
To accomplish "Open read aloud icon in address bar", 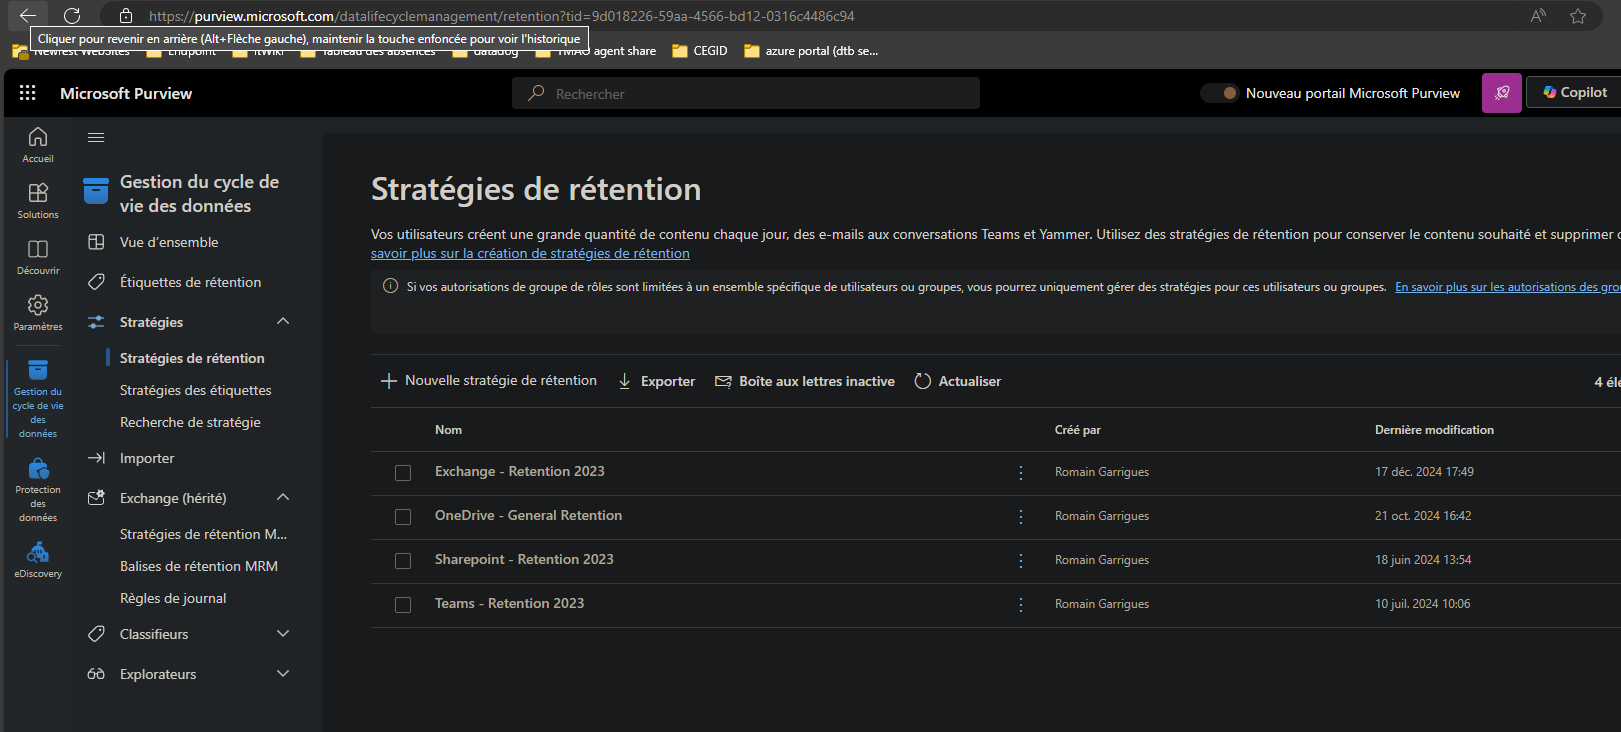I will [x=1538, y=16].
